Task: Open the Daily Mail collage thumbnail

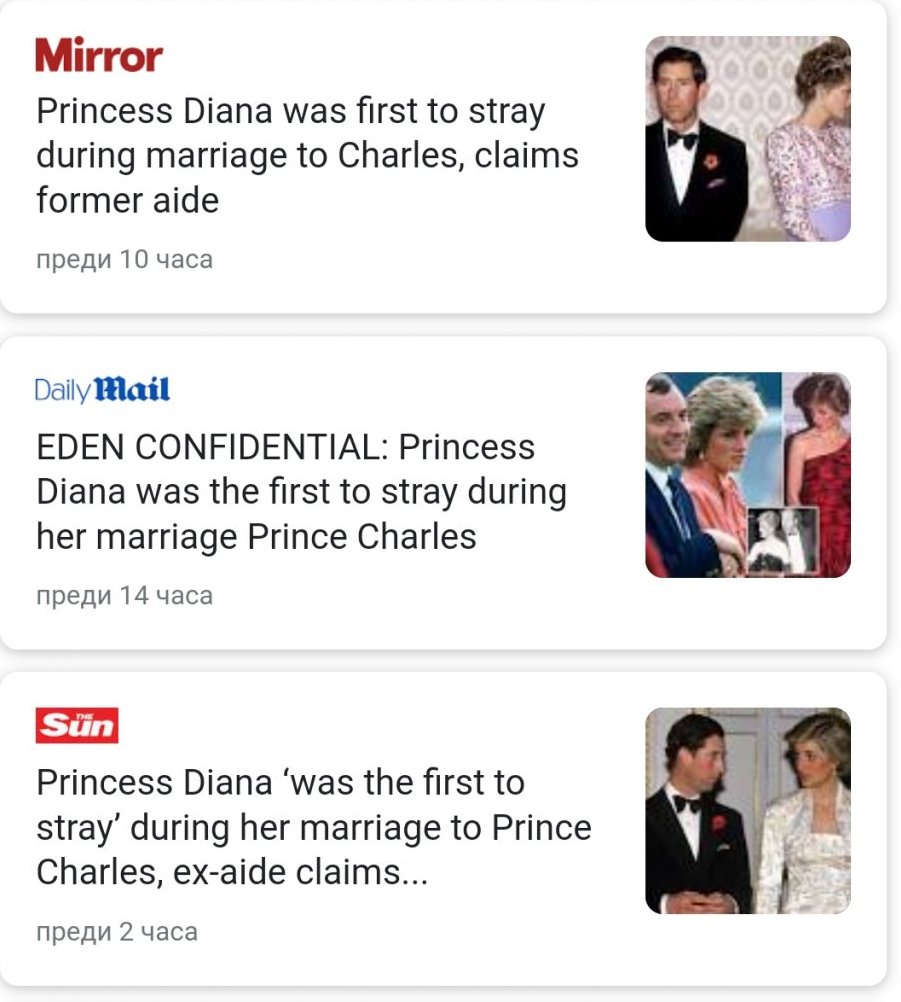Action: pyautogui.click(x=747, y=475)
